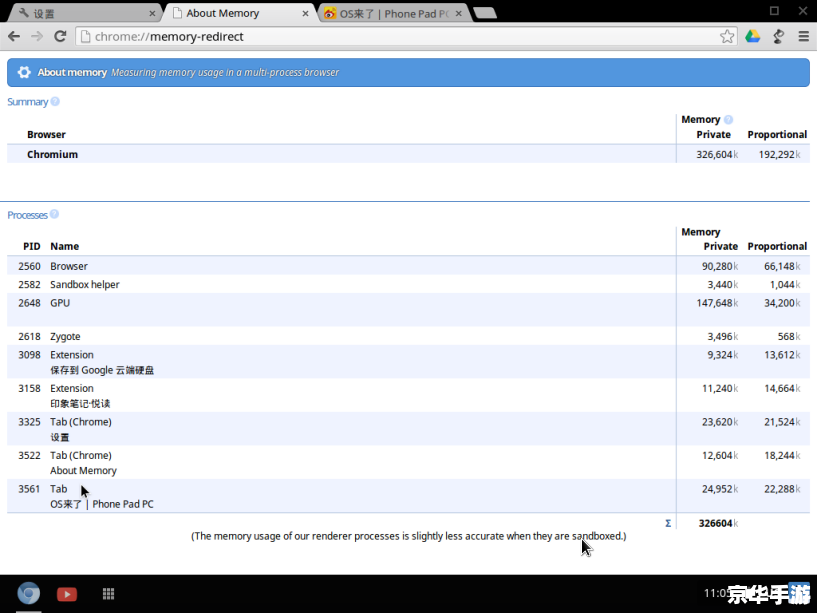Open the Chrome hamburger menu
The width and height of the screenshot is (817, 613).
click(803, 36)
